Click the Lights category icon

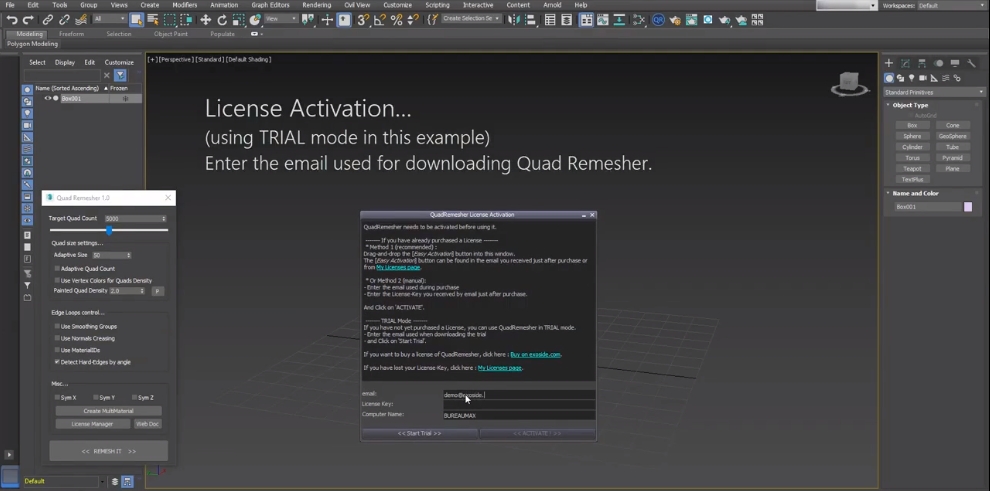[912, 78]
